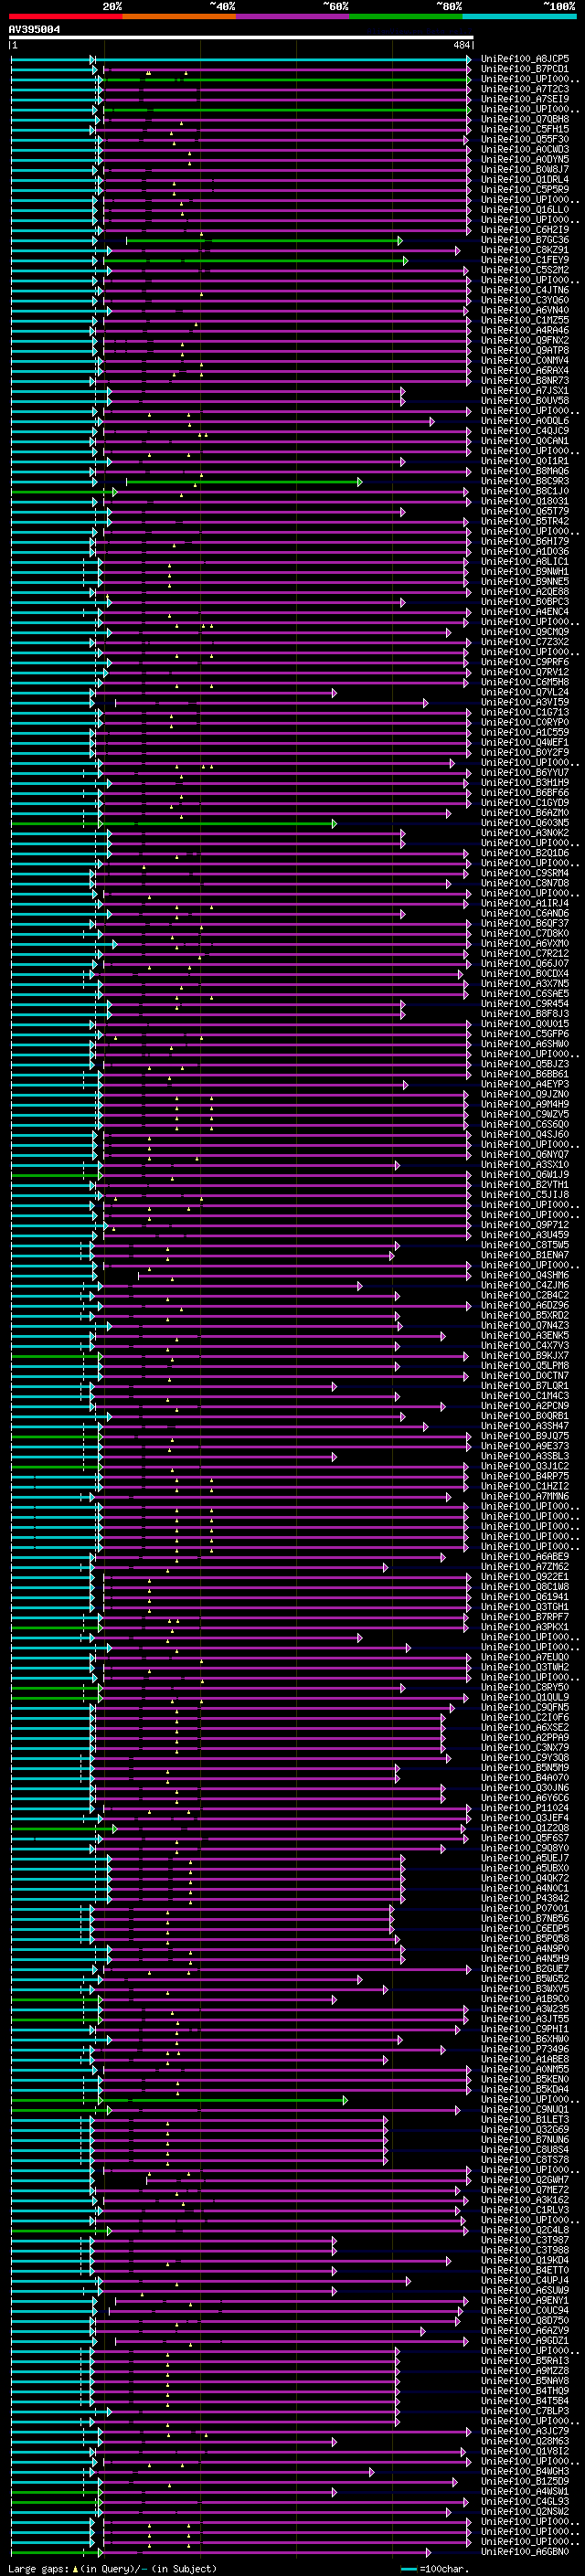The width and height of the screenshot is (585, 2576).
Task: Select the UniRef100_C8TS78 label
Action: [x=525, y=2160]
